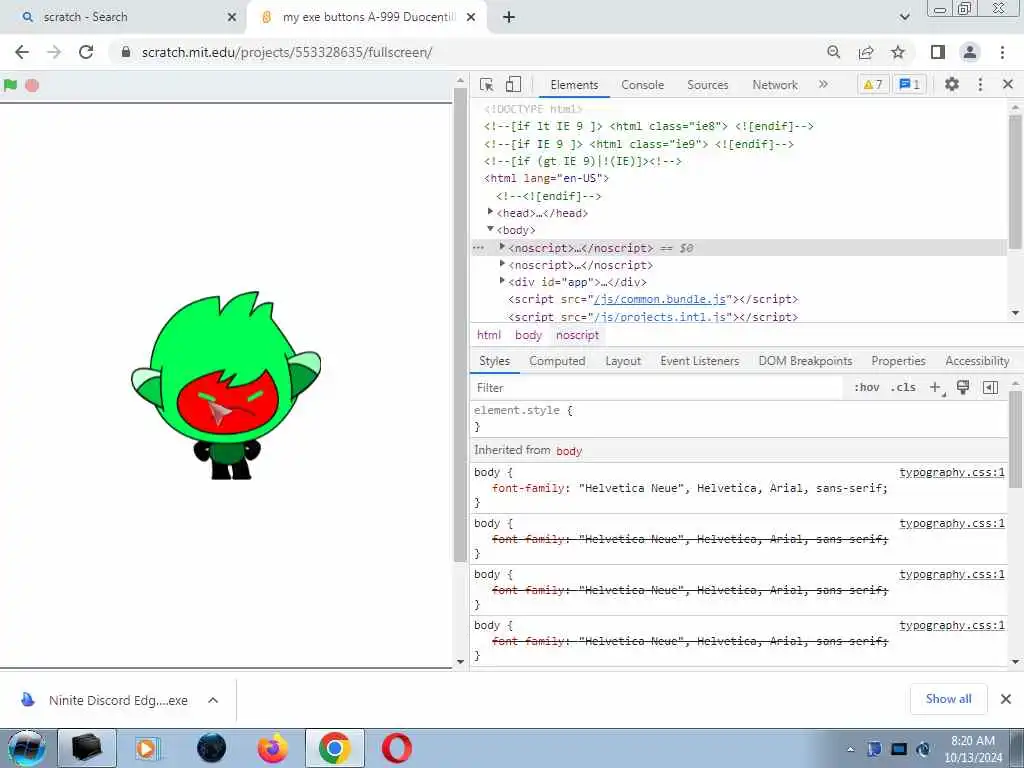Click the share page icon in address bar

pyautogui.click(x=866, y=52)
